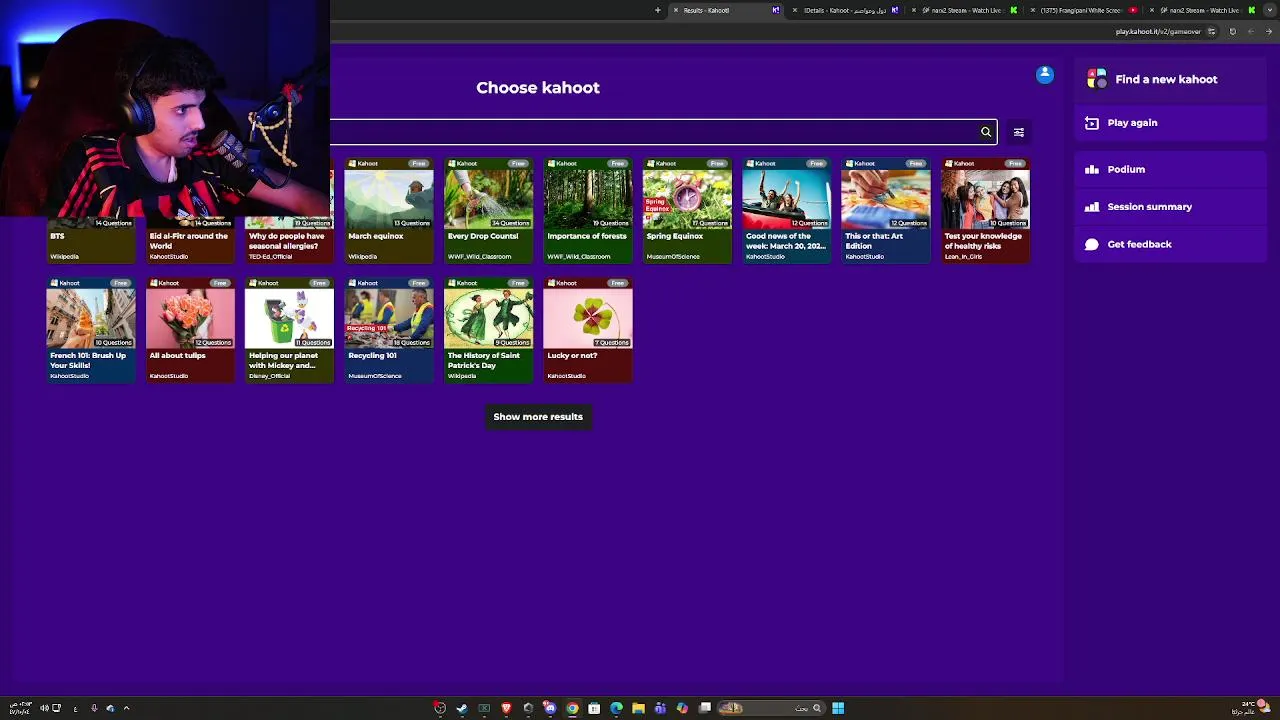Select Helping our planet with Mickey card
The height and width of the screenshot is (720, 1280).
pos(290,330)
